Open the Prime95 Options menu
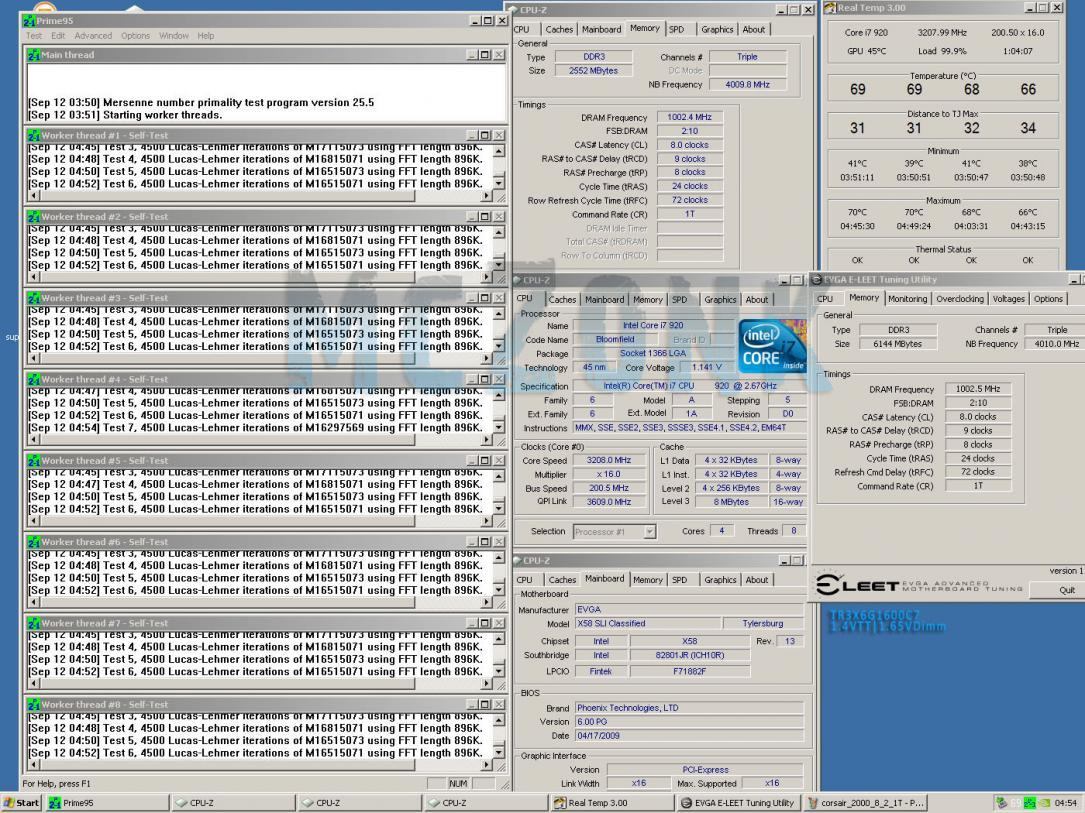This screenshot has height=813, width=1085. (x=135, y=35)
